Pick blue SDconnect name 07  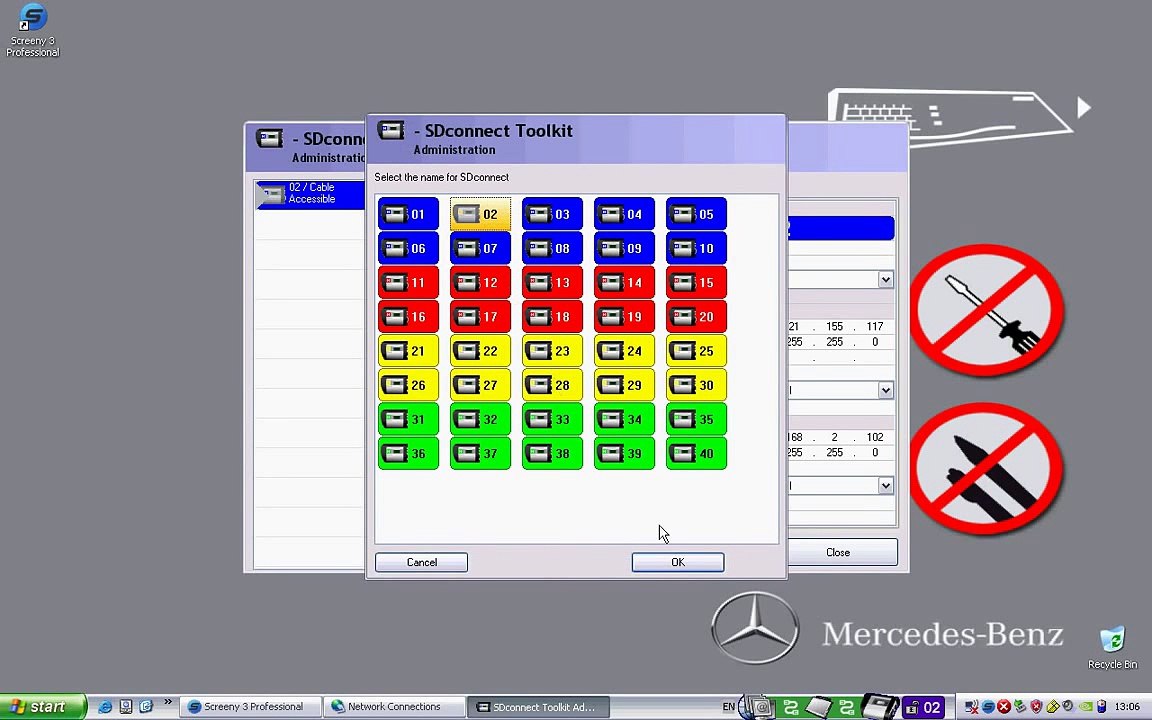point(480,248)
